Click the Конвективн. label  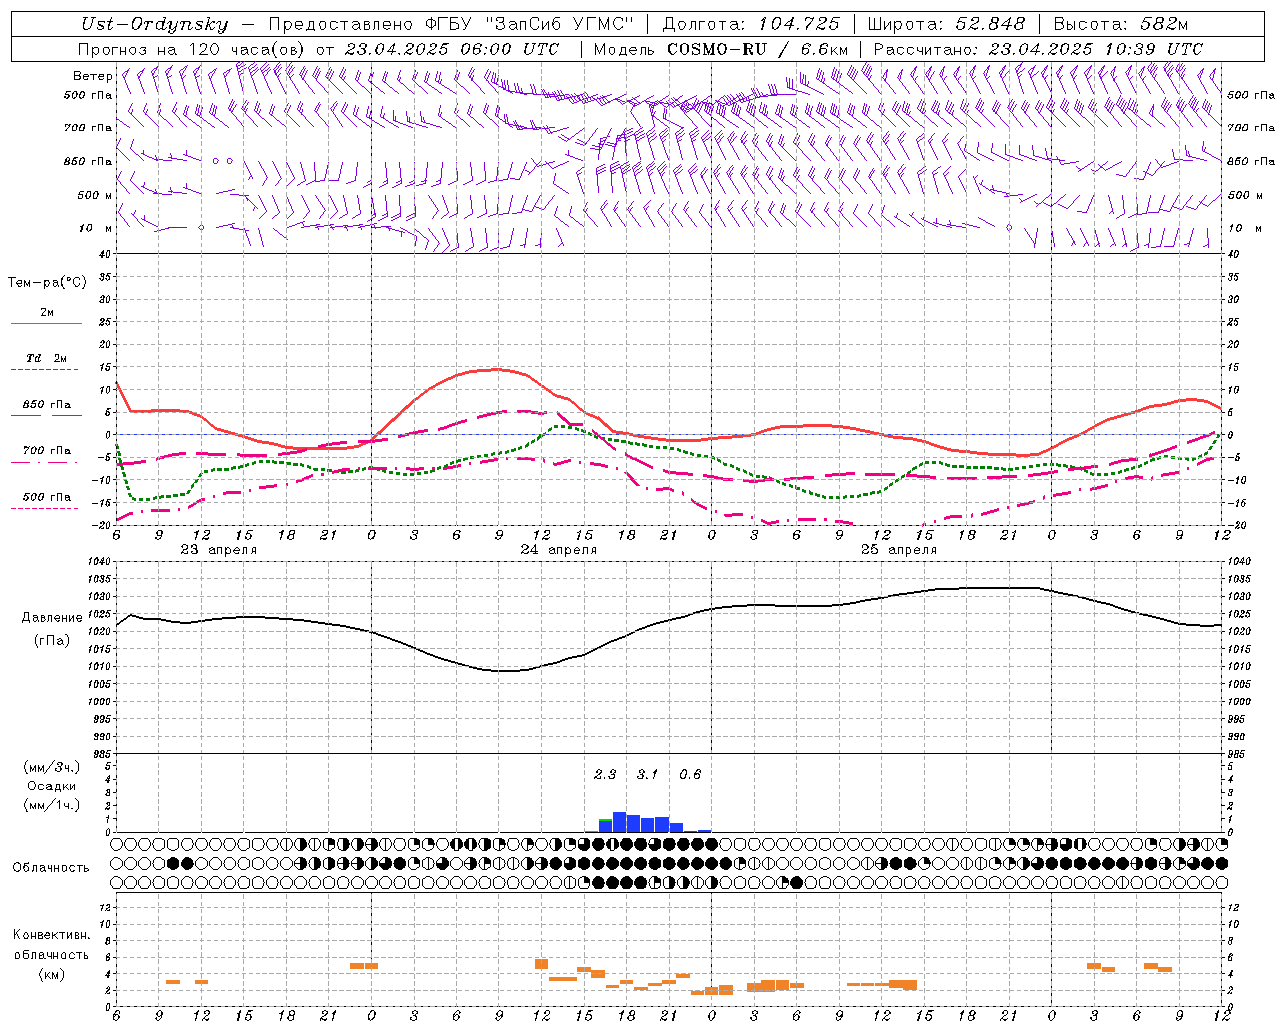point(52,935)
